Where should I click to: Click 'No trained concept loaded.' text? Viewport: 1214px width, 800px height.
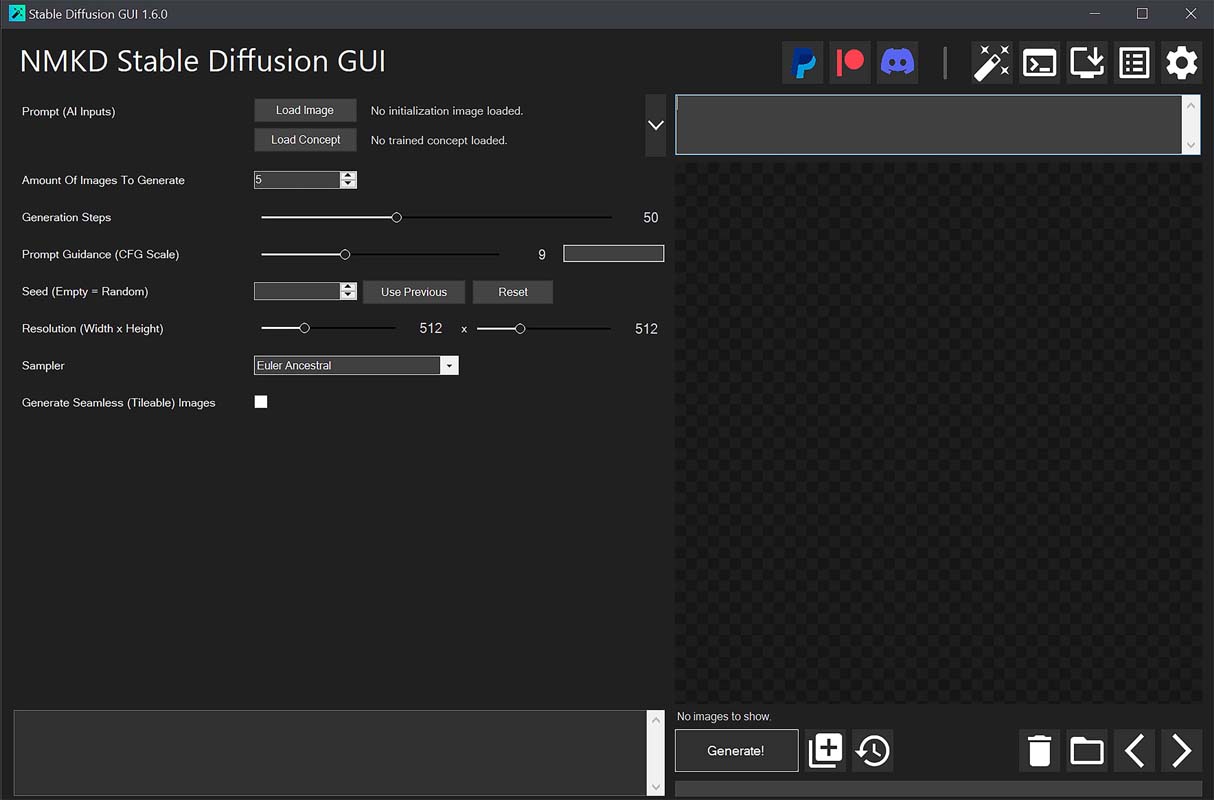(439, 141)
